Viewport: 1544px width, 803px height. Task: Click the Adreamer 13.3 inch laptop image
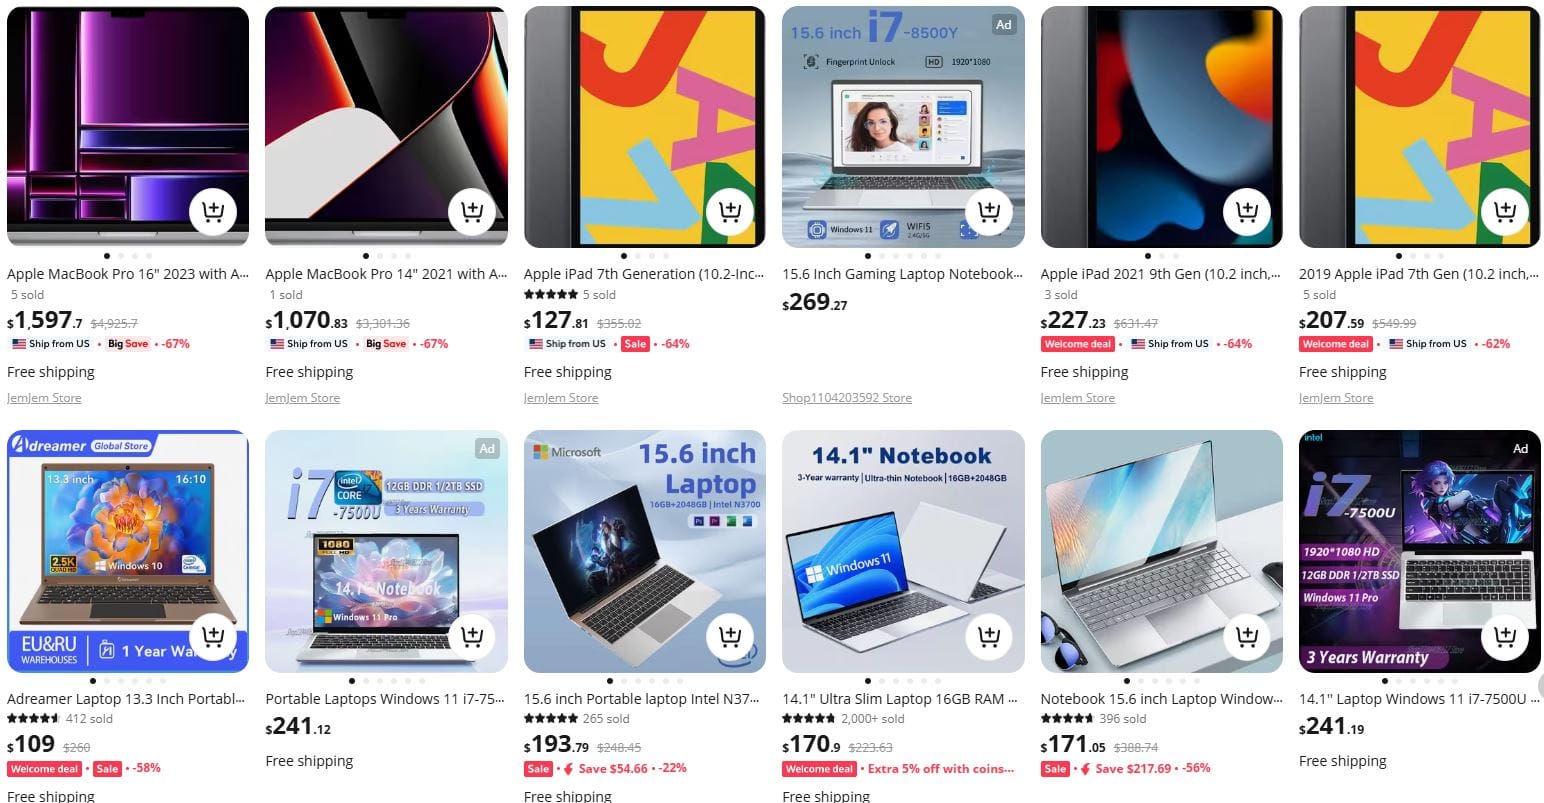[128, 551]
